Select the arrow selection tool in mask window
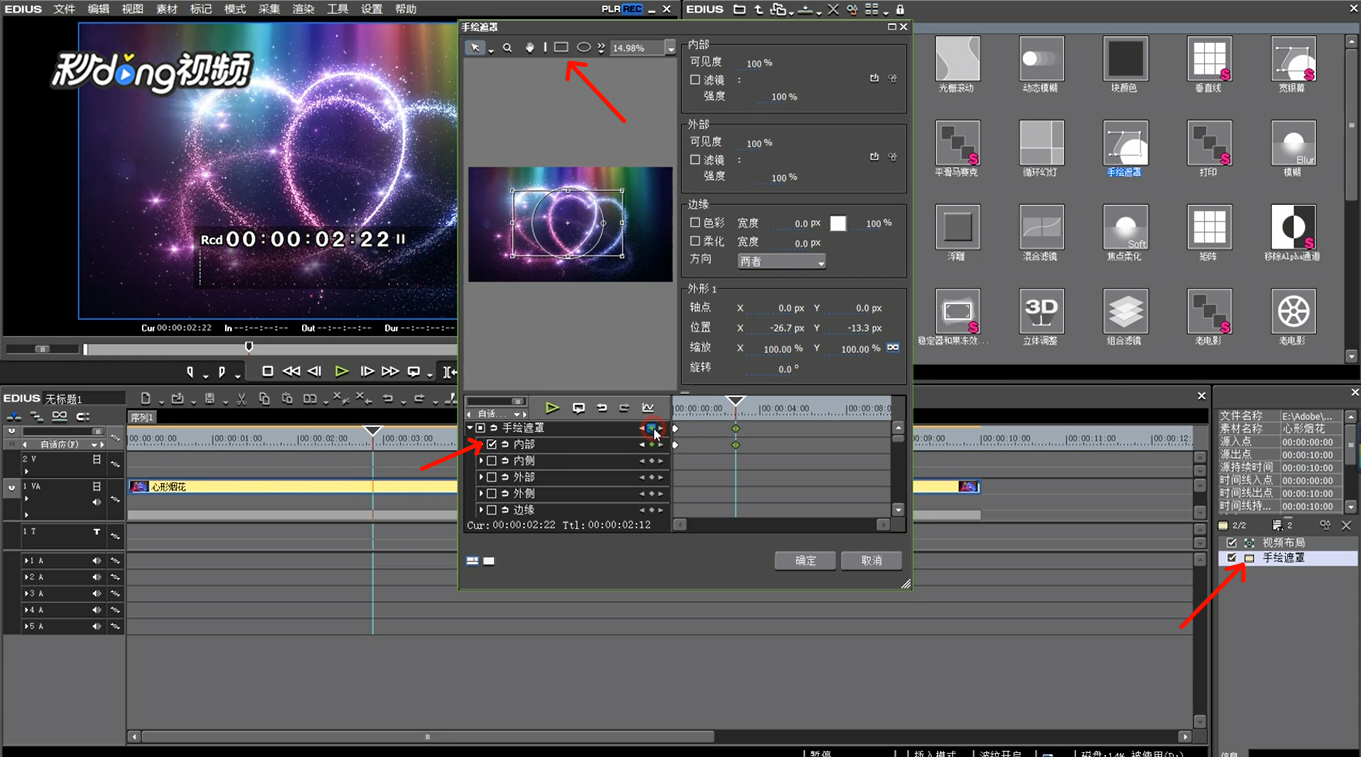The image size is (1361, 757). (476, 48)
